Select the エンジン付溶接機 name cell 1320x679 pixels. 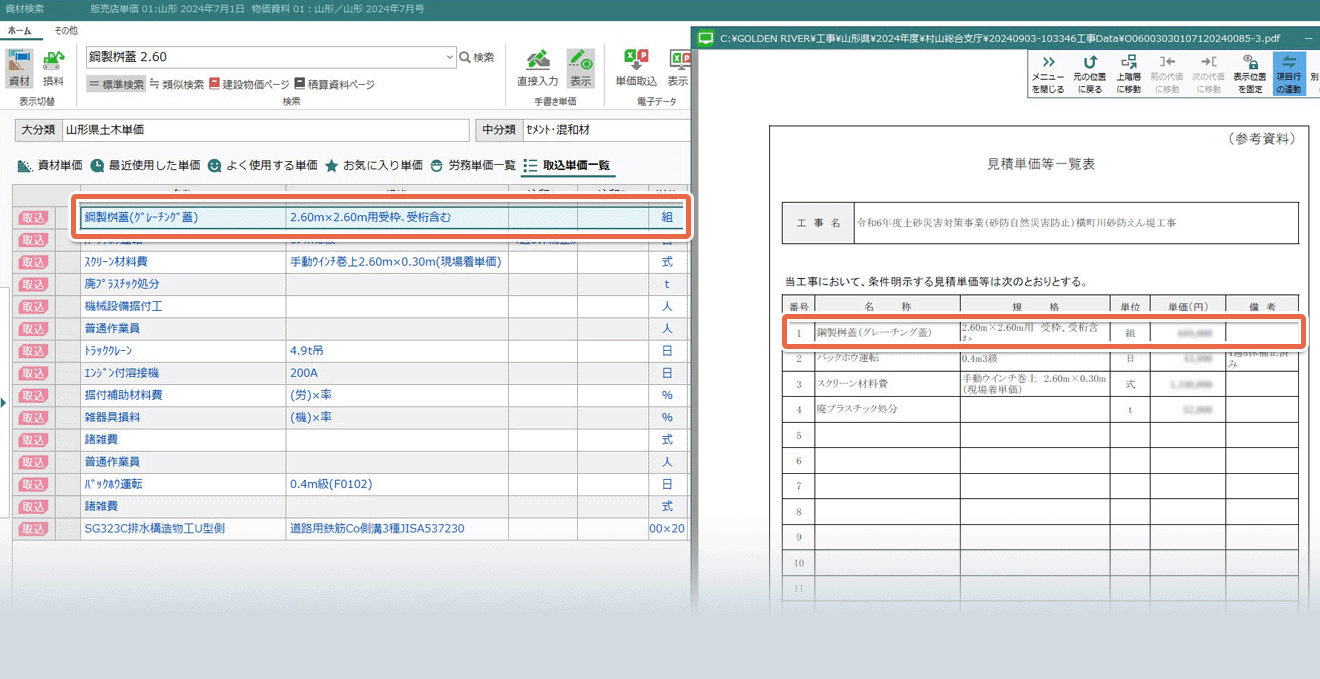183,373
